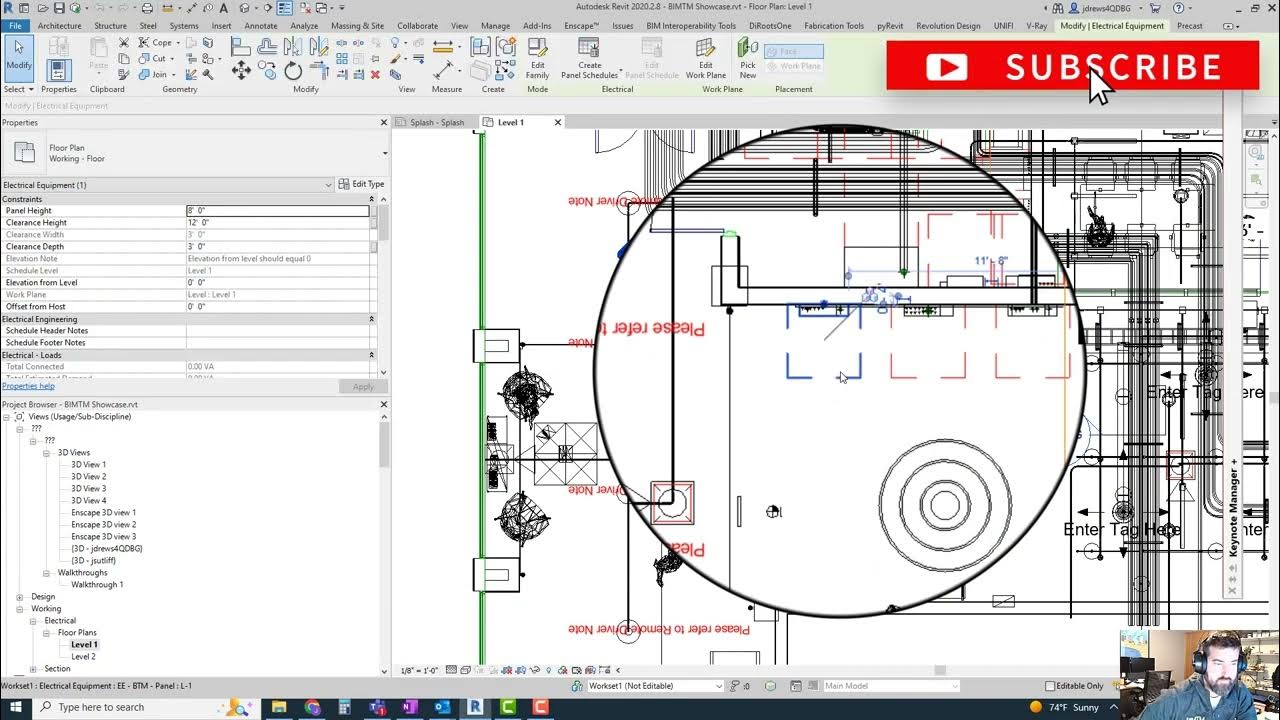
Task: Click the taskbar search box
Action: (145, 707)
